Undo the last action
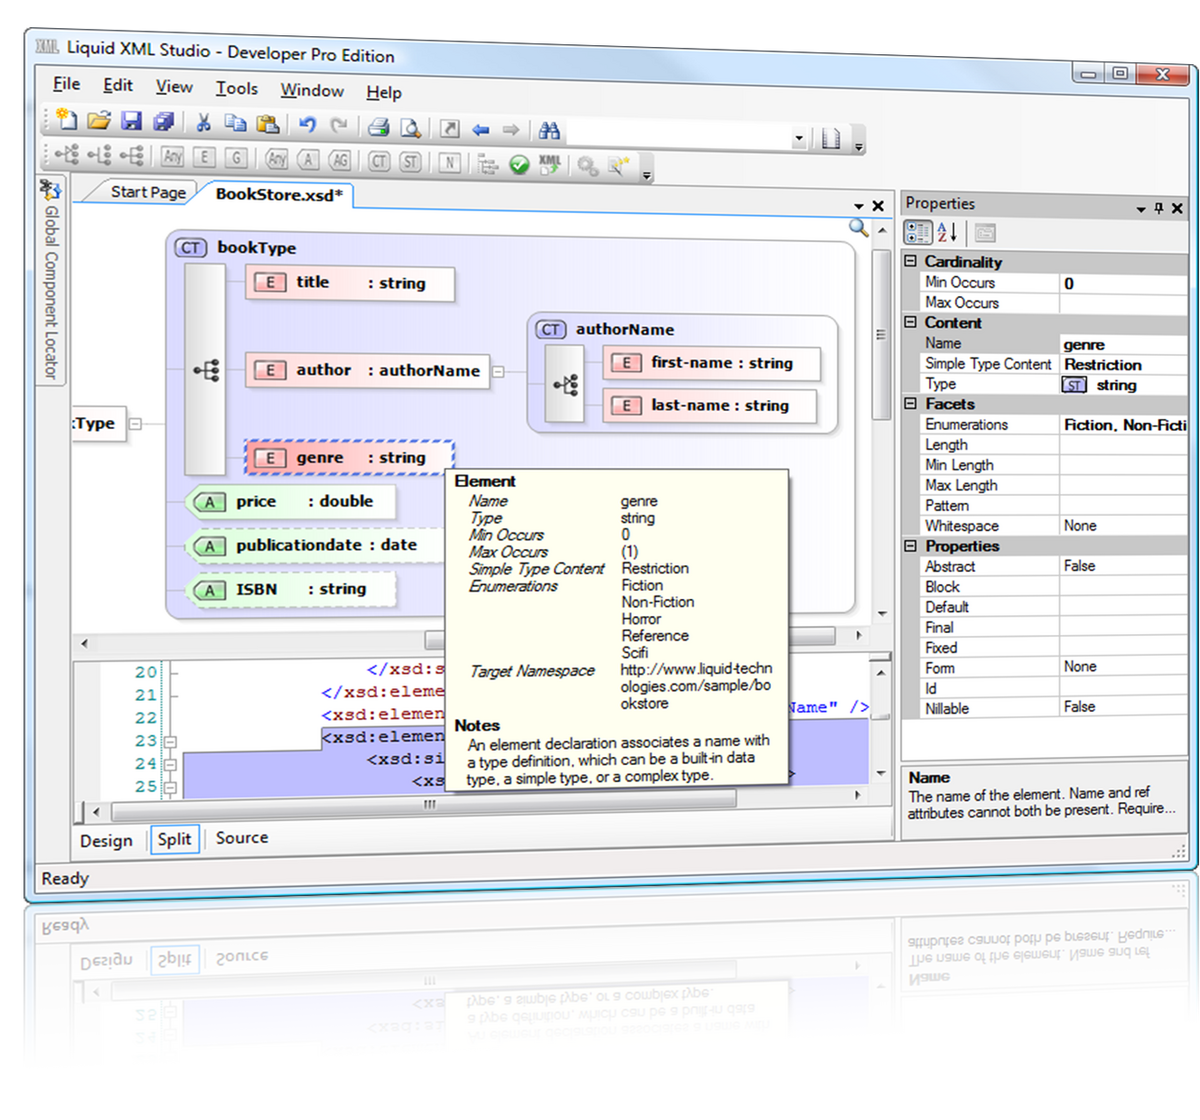 click(308, 125)
